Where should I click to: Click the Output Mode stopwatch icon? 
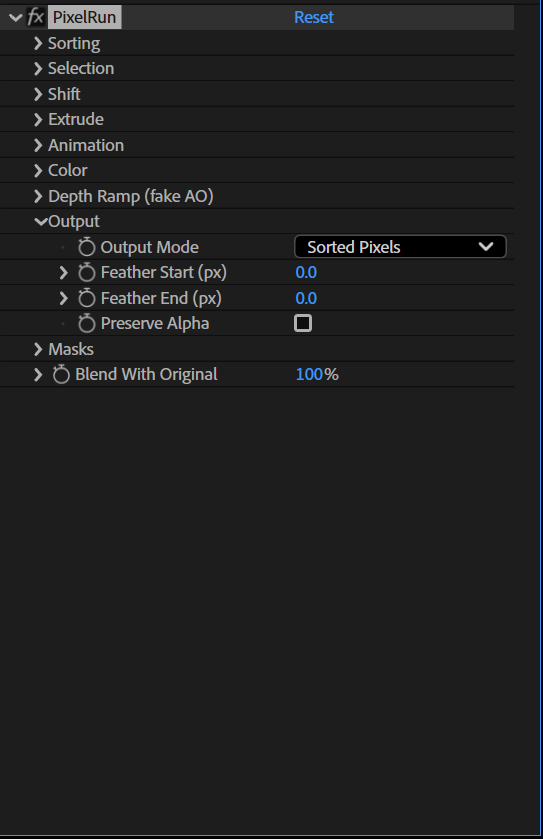[87, 247]
